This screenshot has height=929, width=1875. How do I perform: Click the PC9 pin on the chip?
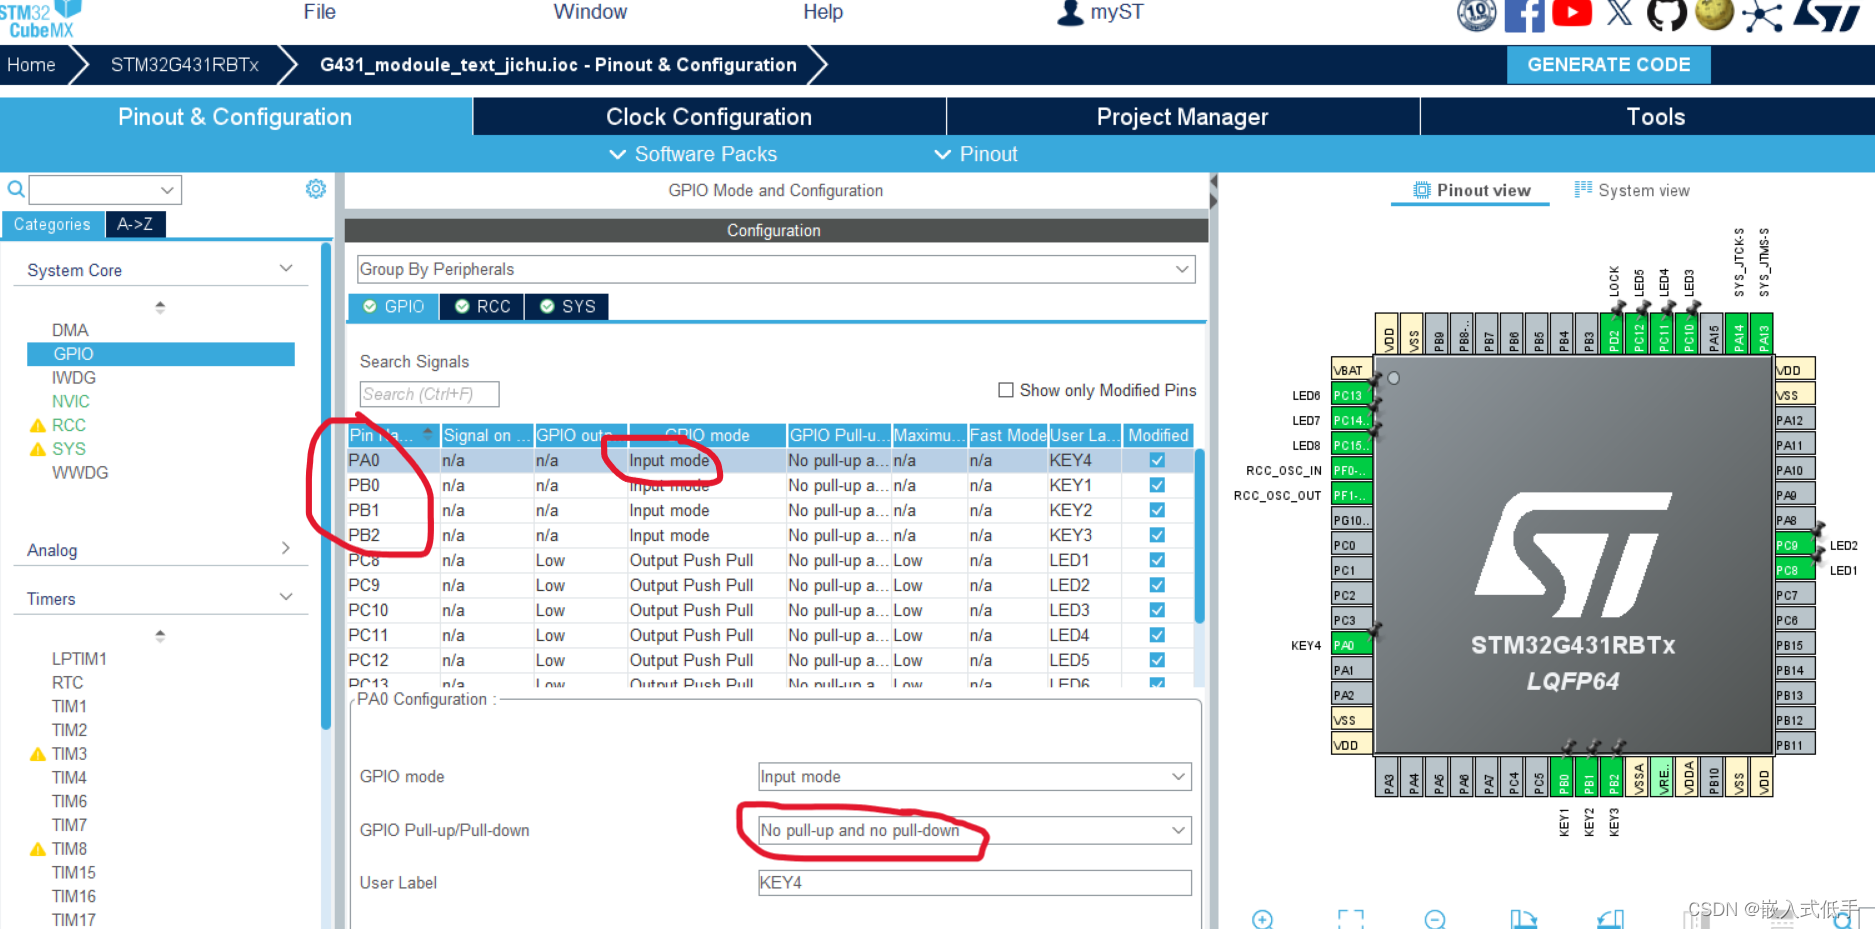(x=1795, y=545)
